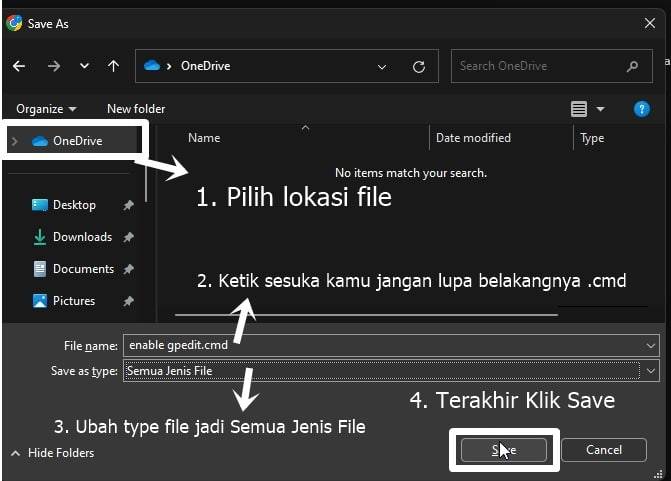Open the Organize menu

click(46, 109)
